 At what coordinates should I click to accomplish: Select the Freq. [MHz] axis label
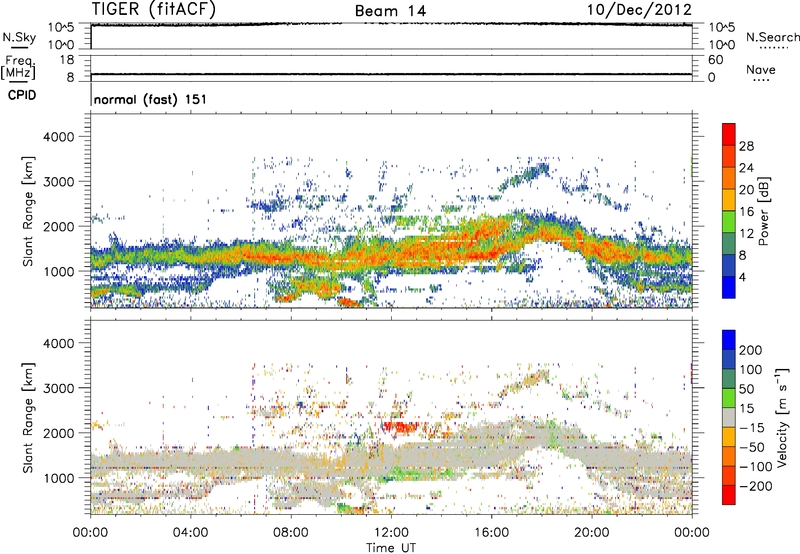19,67
